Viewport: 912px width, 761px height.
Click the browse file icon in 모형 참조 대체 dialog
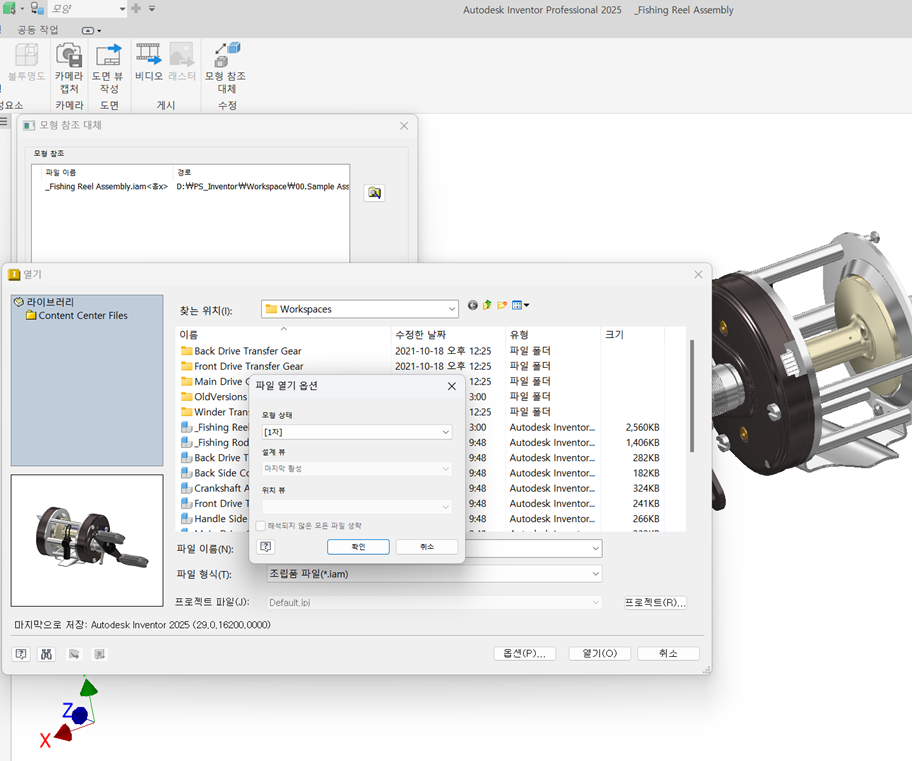pos(374,193)
